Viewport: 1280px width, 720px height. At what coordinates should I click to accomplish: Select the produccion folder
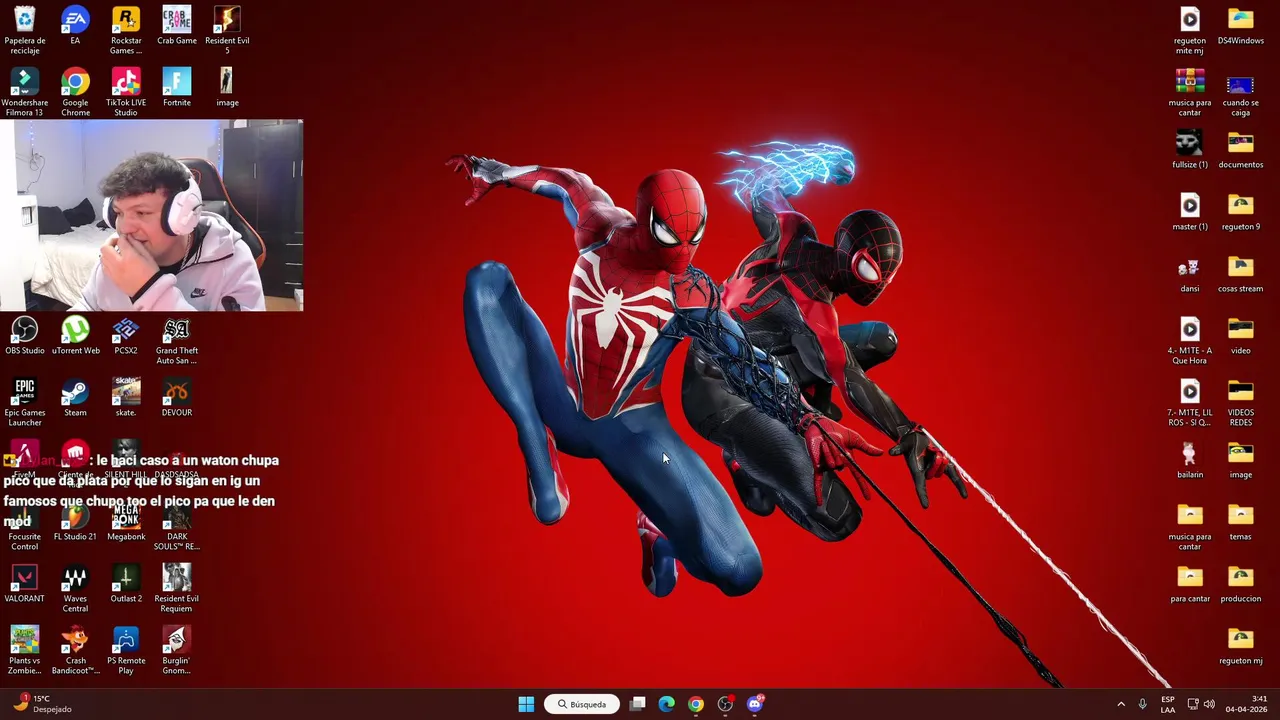[1241, 584]
